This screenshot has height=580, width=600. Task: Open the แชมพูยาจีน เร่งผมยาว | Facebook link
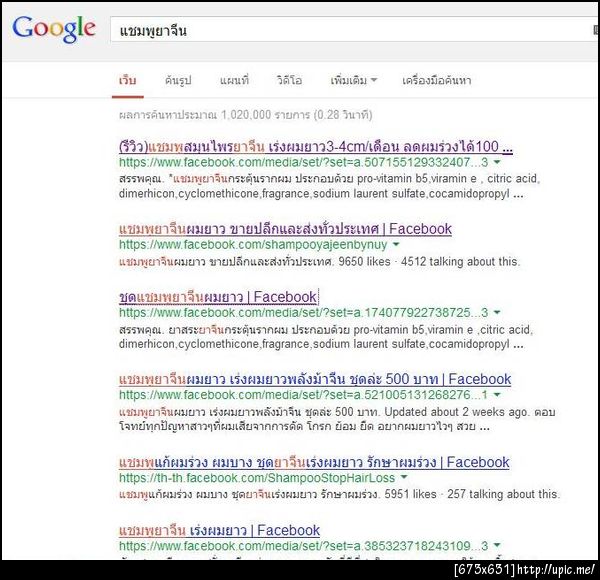point(219,530)
